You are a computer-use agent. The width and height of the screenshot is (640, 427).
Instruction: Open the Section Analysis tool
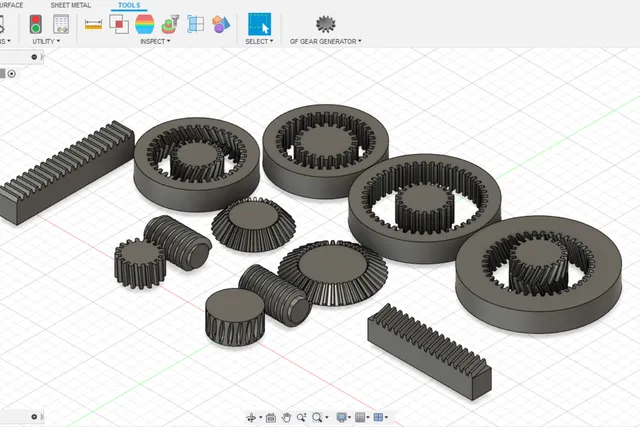(x=196, y=24)
